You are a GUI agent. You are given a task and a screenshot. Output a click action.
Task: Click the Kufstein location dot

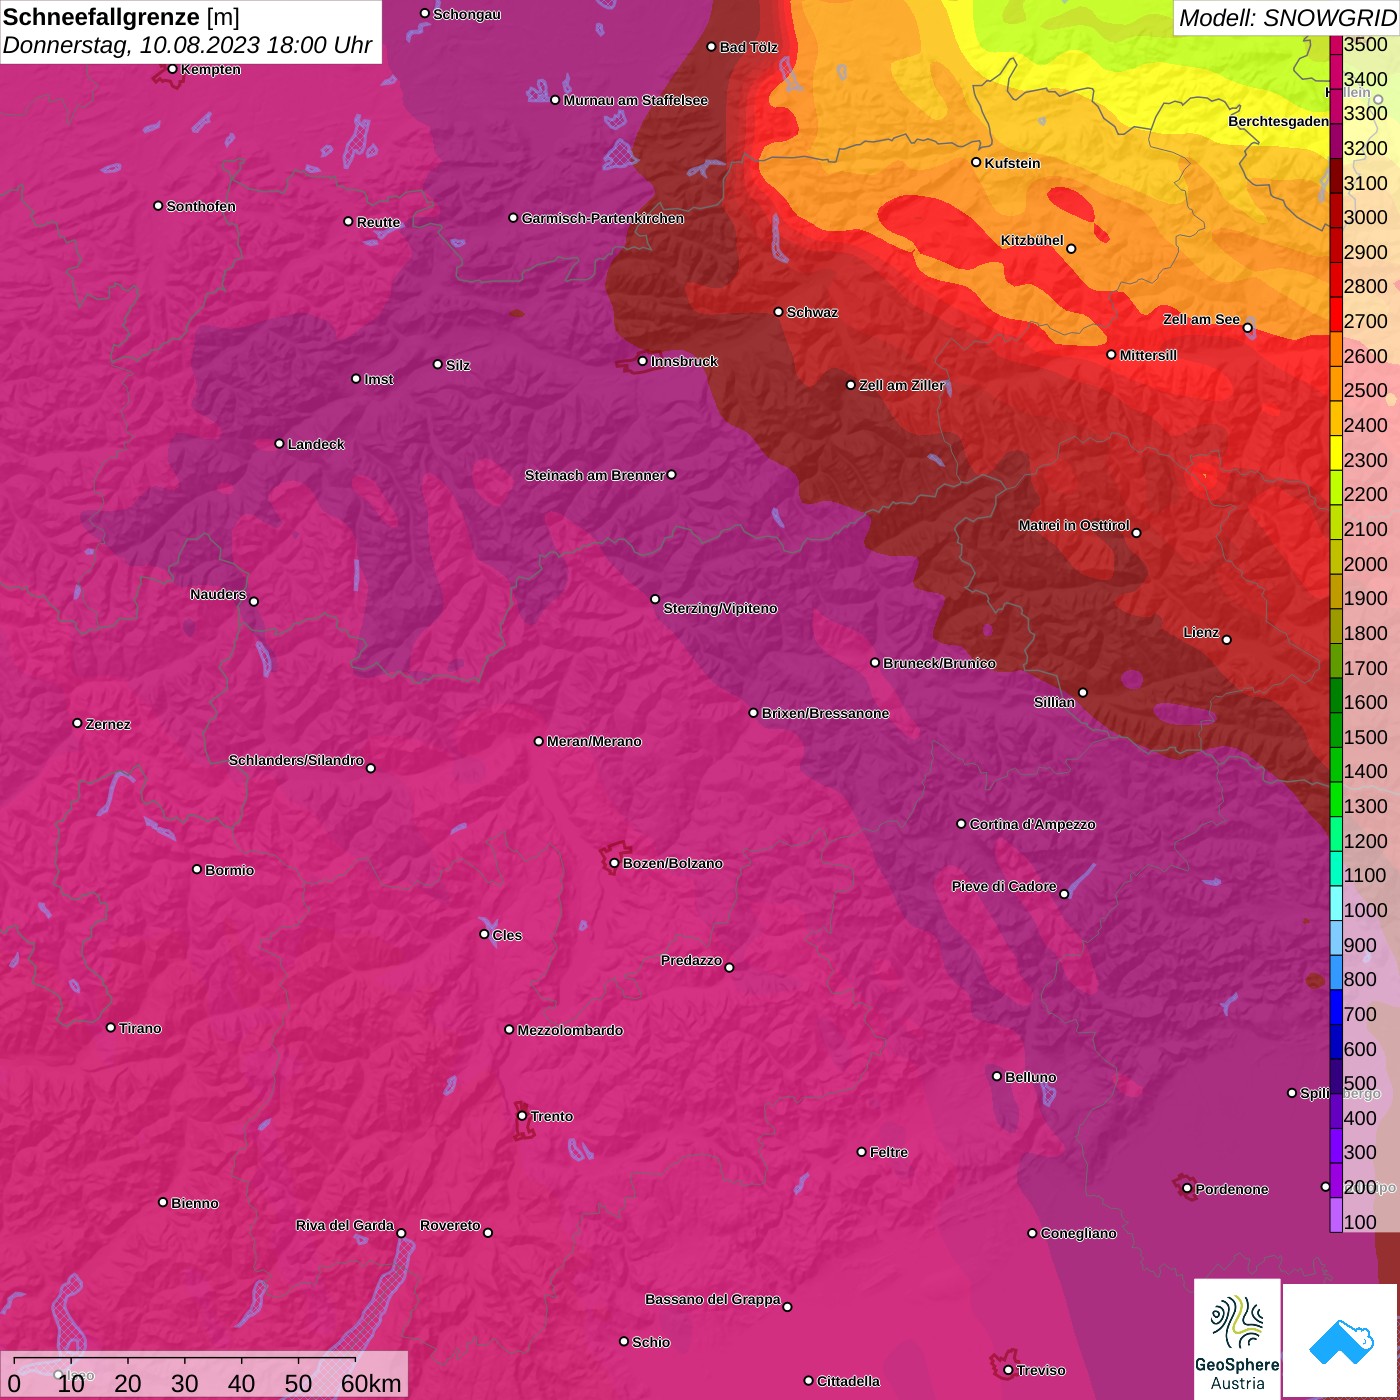click(x=976, y=162)
